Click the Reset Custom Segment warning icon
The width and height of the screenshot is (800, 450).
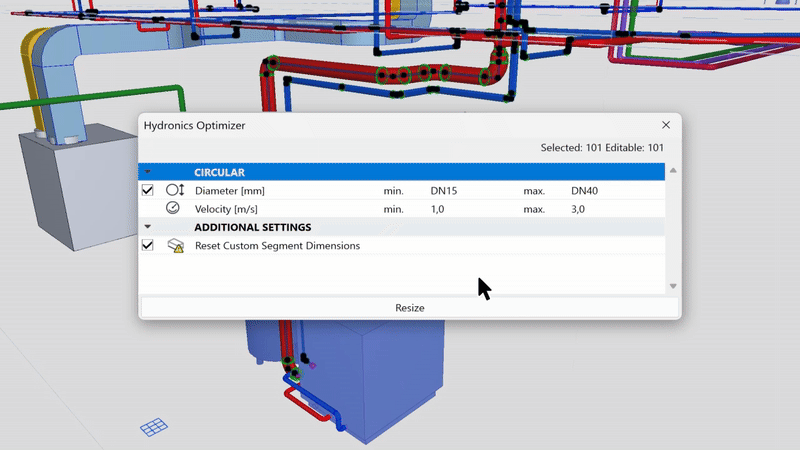click(x=175, y=245)
